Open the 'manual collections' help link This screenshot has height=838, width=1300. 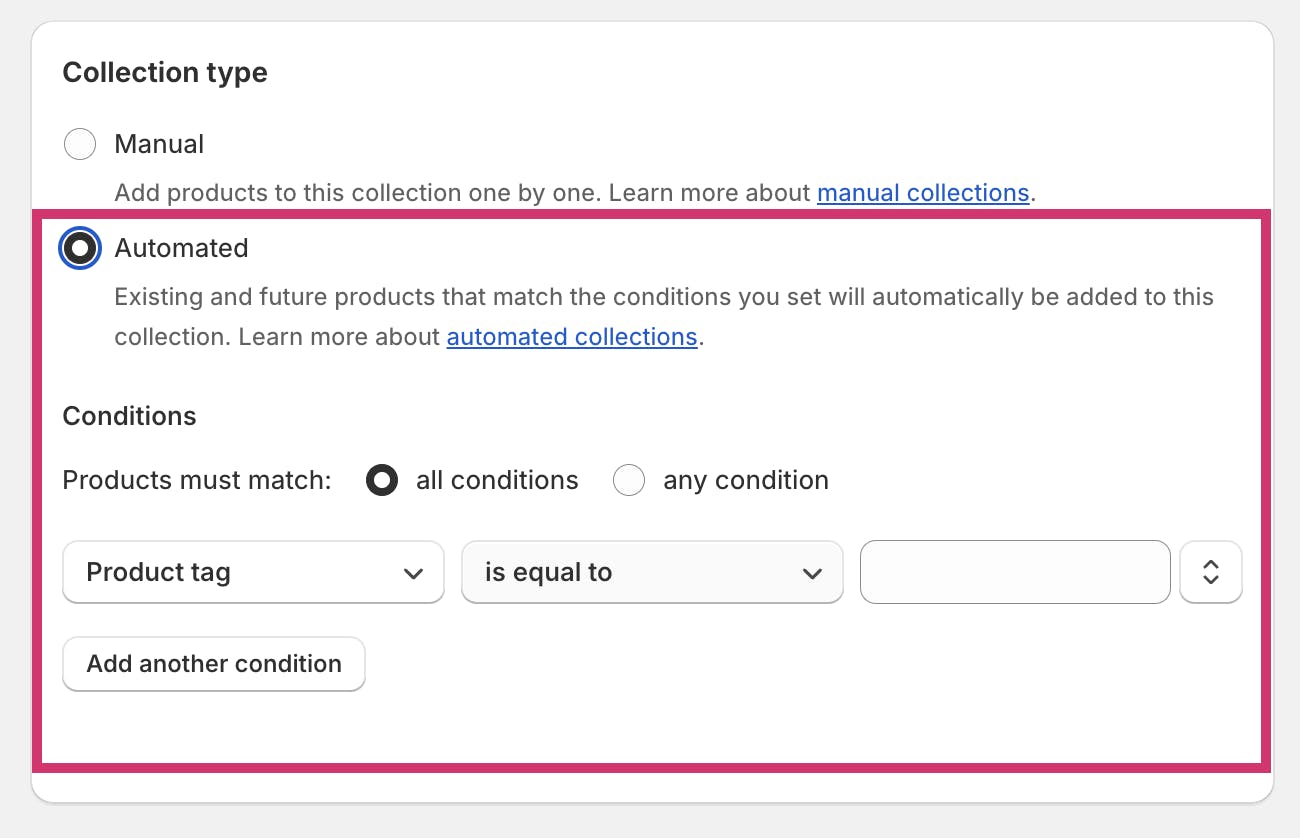click(x=923, y=193)
